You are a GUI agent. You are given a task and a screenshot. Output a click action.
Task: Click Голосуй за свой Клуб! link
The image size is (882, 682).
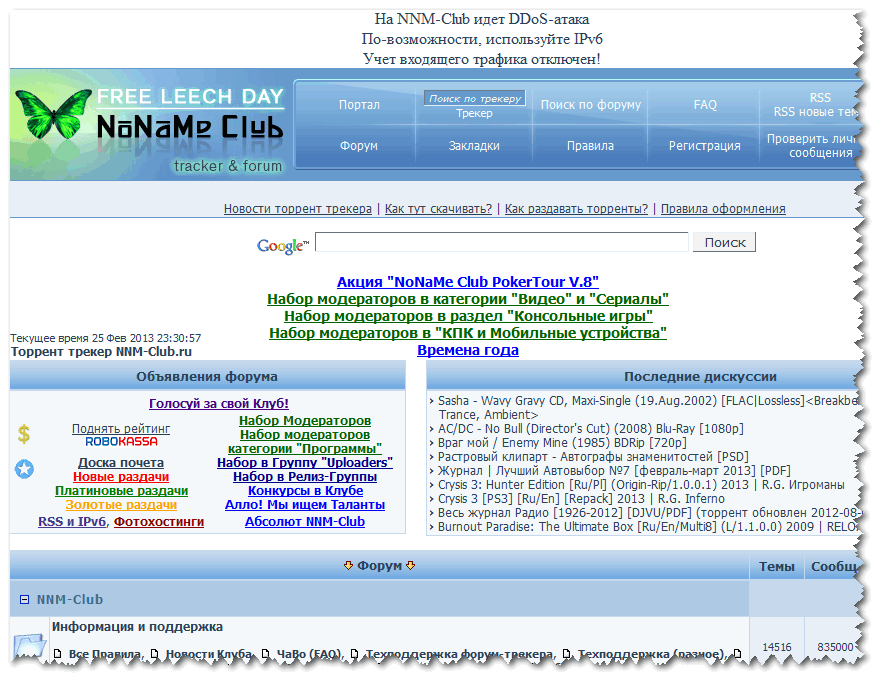click(x=219, y=403)
